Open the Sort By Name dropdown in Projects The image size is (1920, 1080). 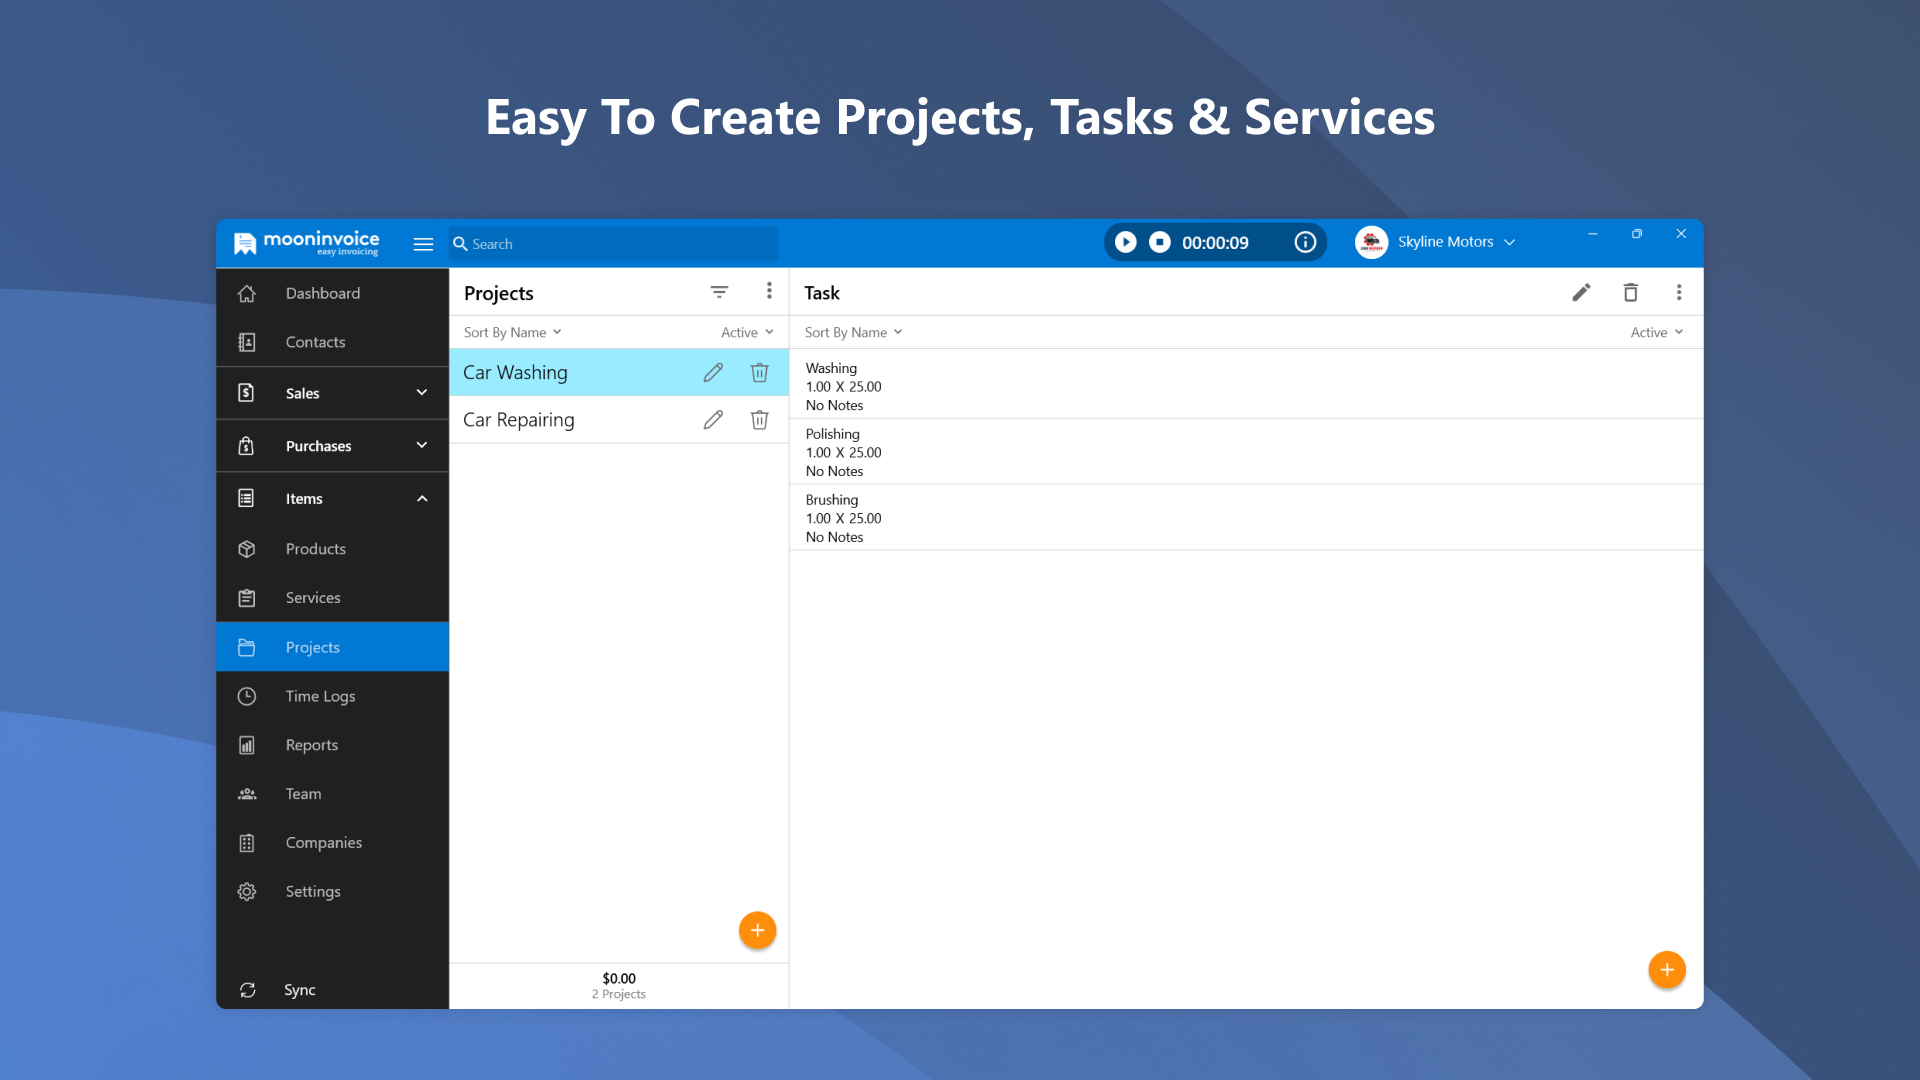pos(512,331)
